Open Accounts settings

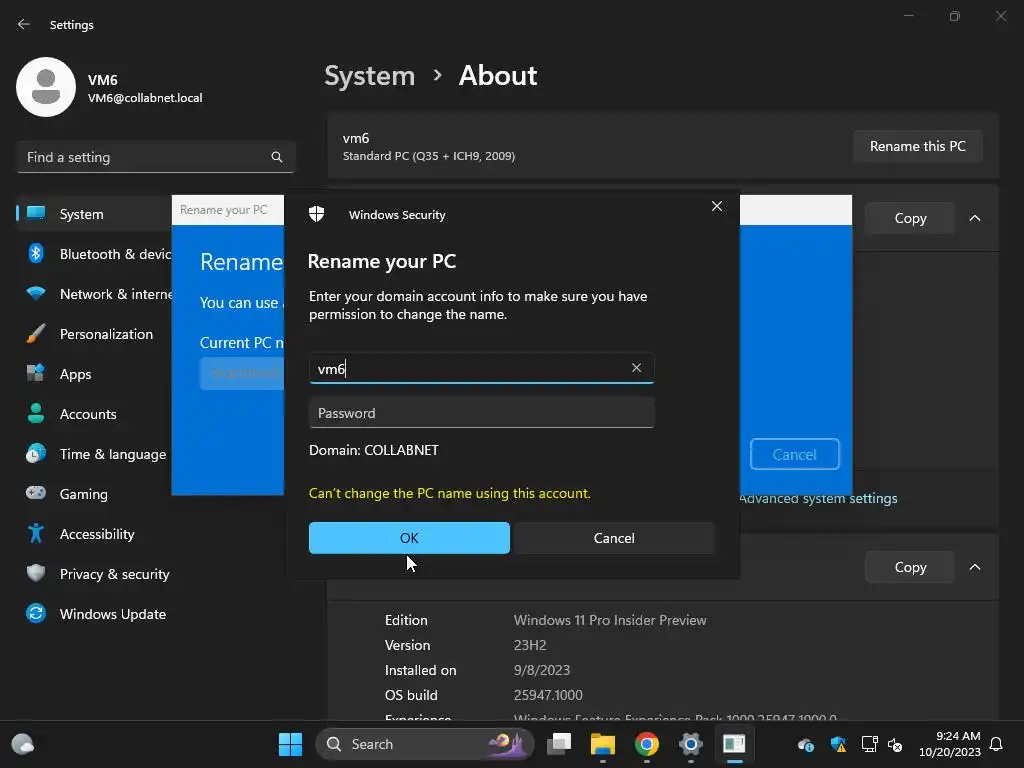[95, 414]
